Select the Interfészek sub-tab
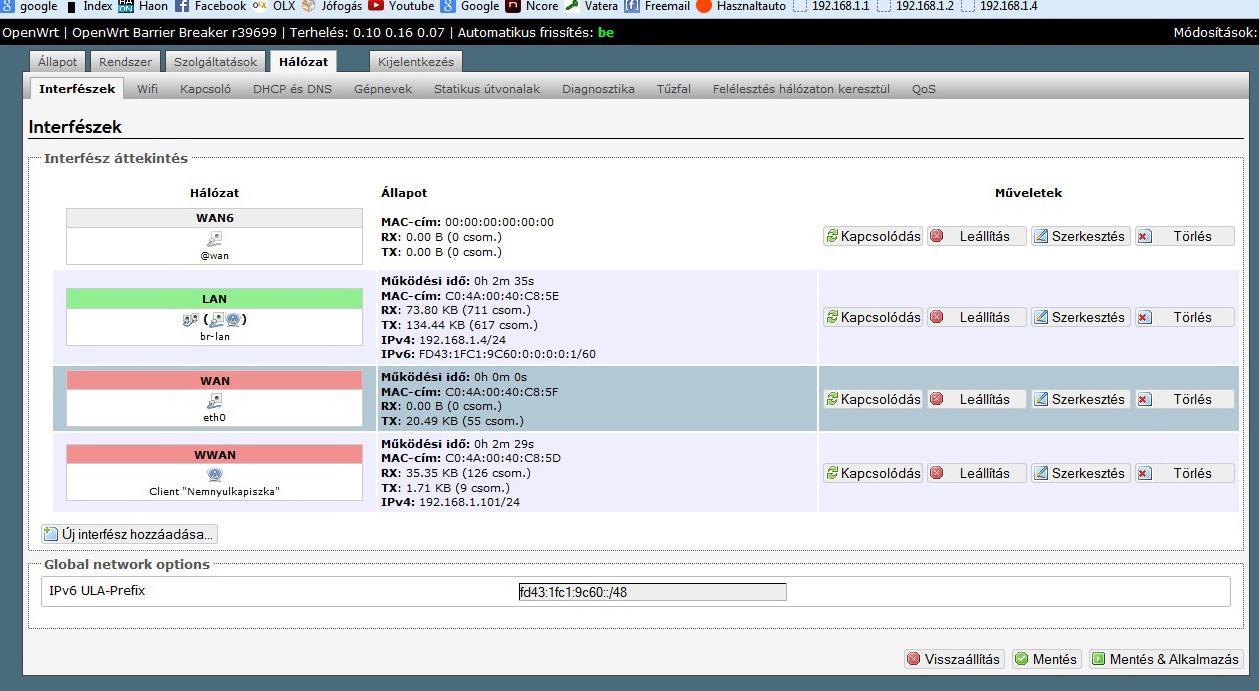Viewport: 1259px width, 691px height. click(77, 89)
